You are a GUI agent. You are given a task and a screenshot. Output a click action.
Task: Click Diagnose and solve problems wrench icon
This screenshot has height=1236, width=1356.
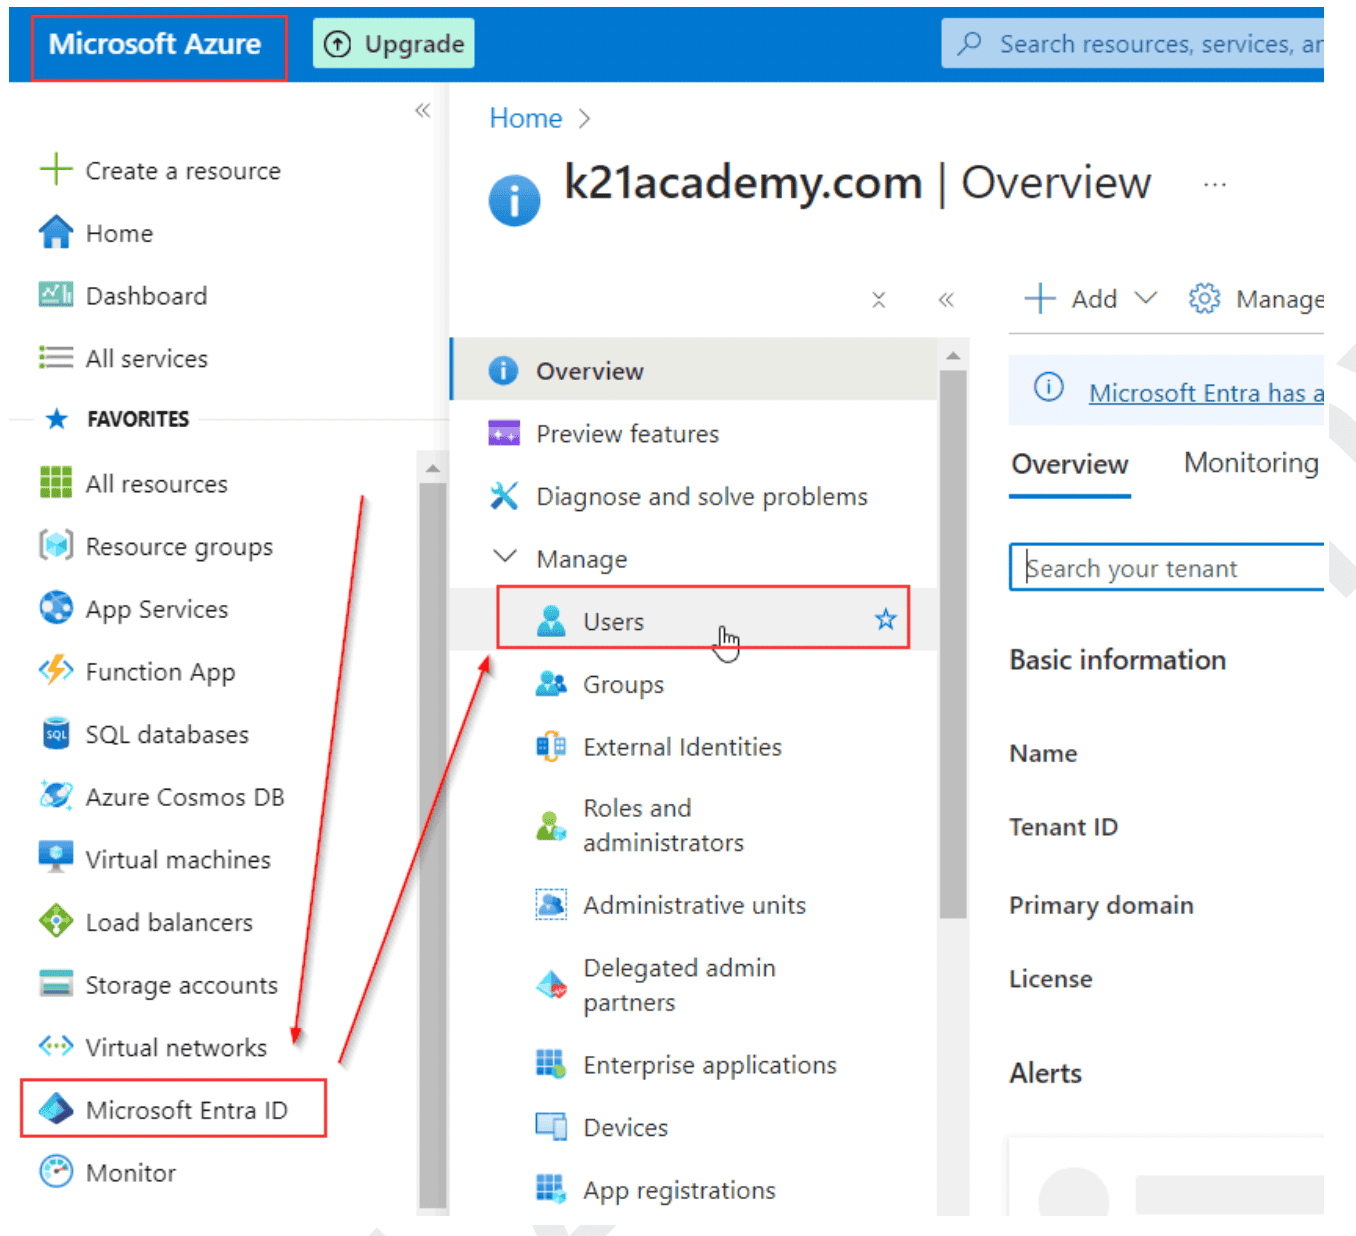[x=504, y=496]
